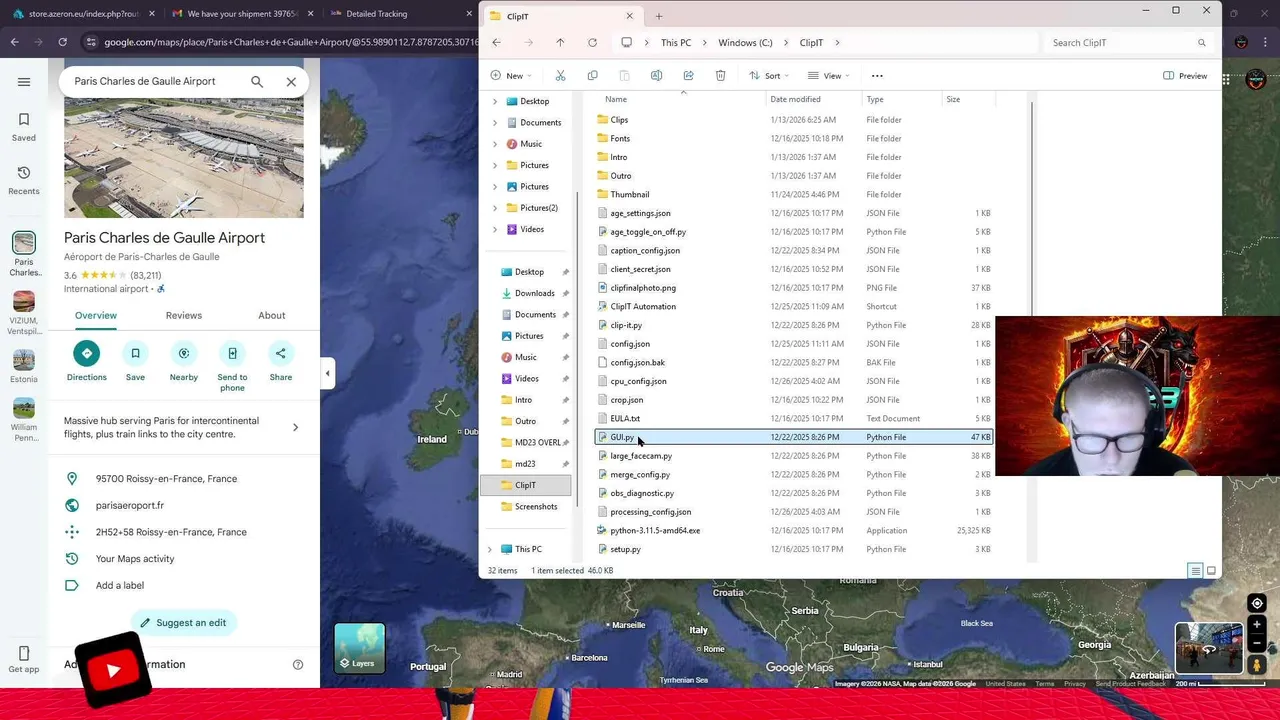Open Google Maps hamburger menu
Image resolution: width=1280 pixels, height=720 pixels.
tap(24, 82)
